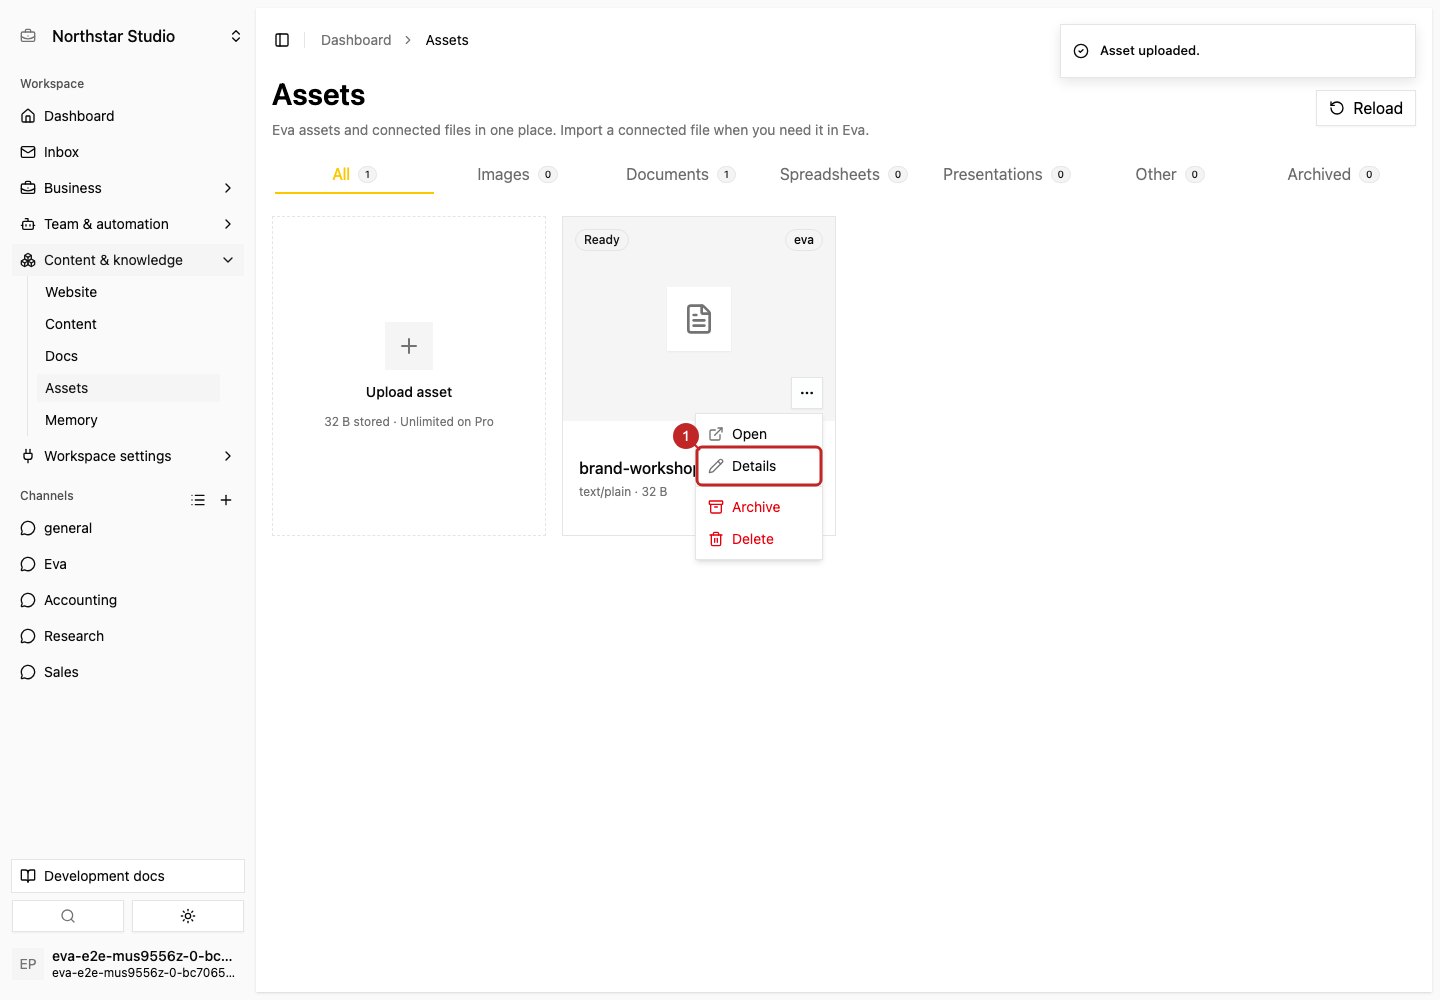Click the search magnifier button
Viewport: 1440px width, 1000px height.
68,916
